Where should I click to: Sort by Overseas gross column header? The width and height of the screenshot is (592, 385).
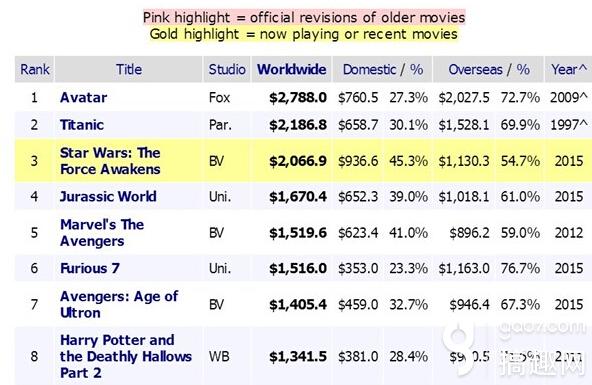[x=475, y=69]
